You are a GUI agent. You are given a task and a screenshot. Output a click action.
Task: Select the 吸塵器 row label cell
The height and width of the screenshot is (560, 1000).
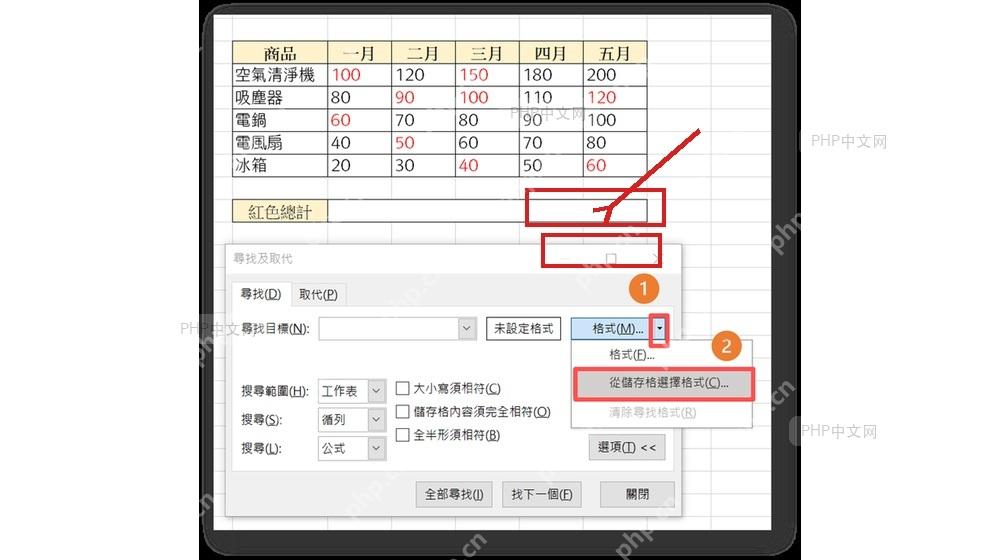(280, 98)
